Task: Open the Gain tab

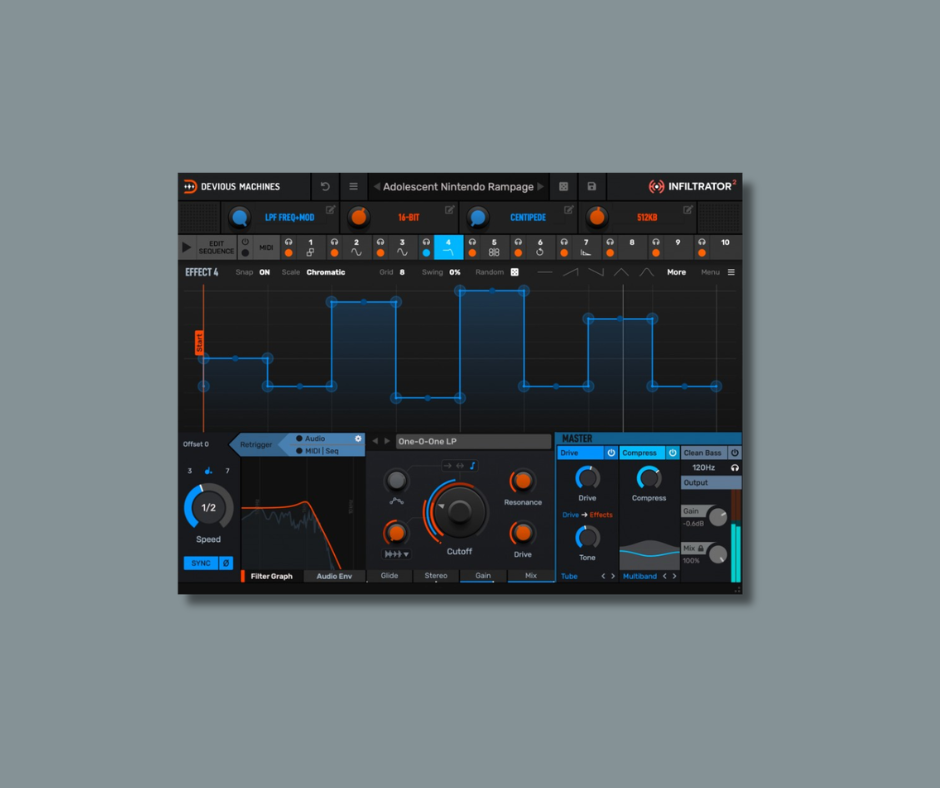Action: pyautogui.click(x=483, y=576)
